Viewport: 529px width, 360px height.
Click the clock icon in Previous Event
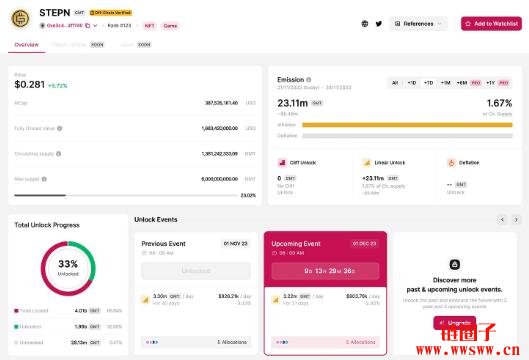coord(144,253)
